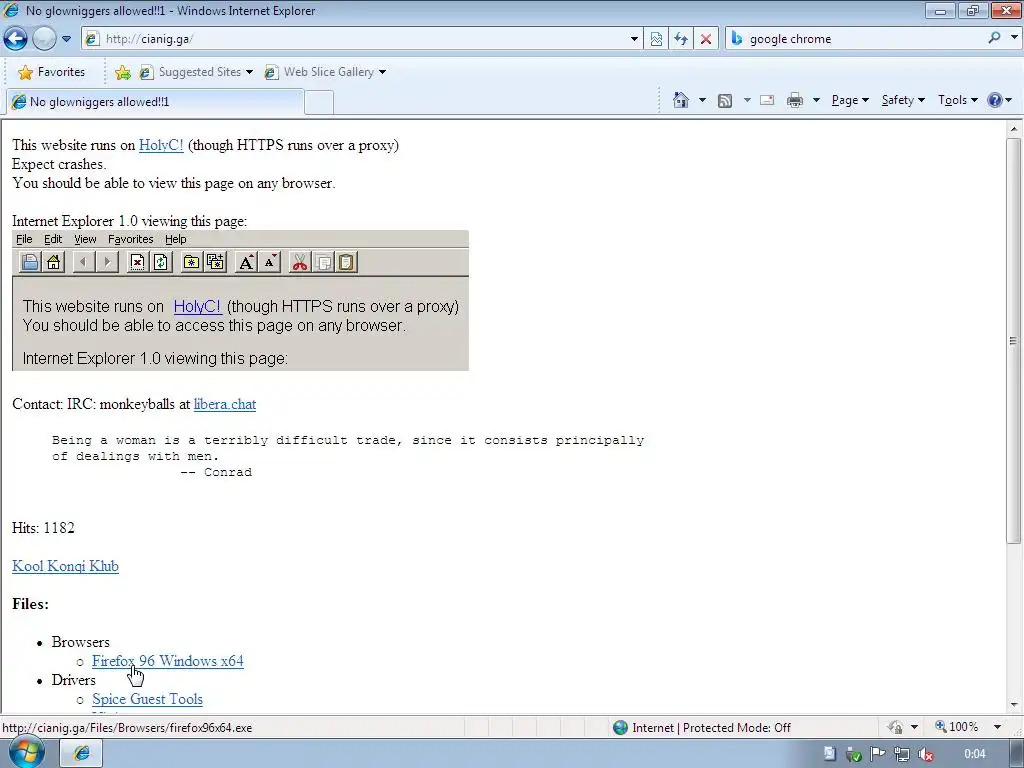Open the Favorites center button

52,72
